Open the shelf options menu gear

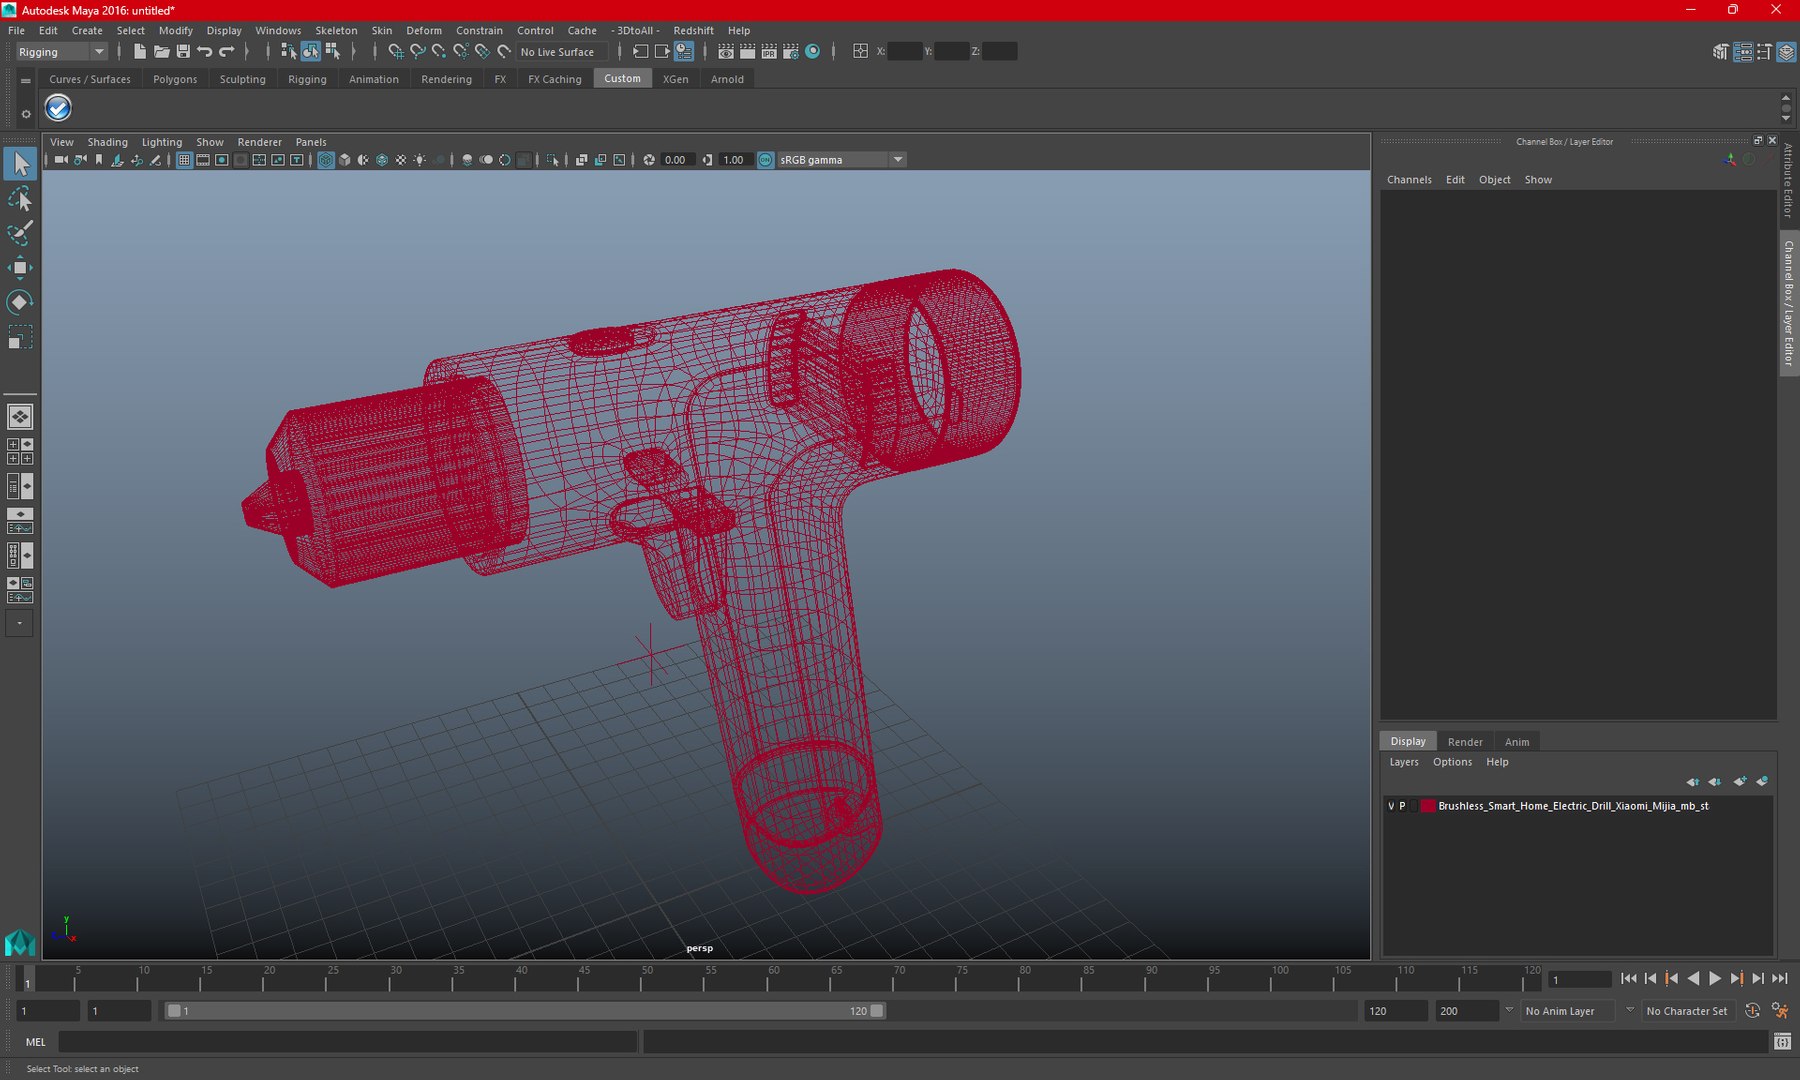(26, 114)
